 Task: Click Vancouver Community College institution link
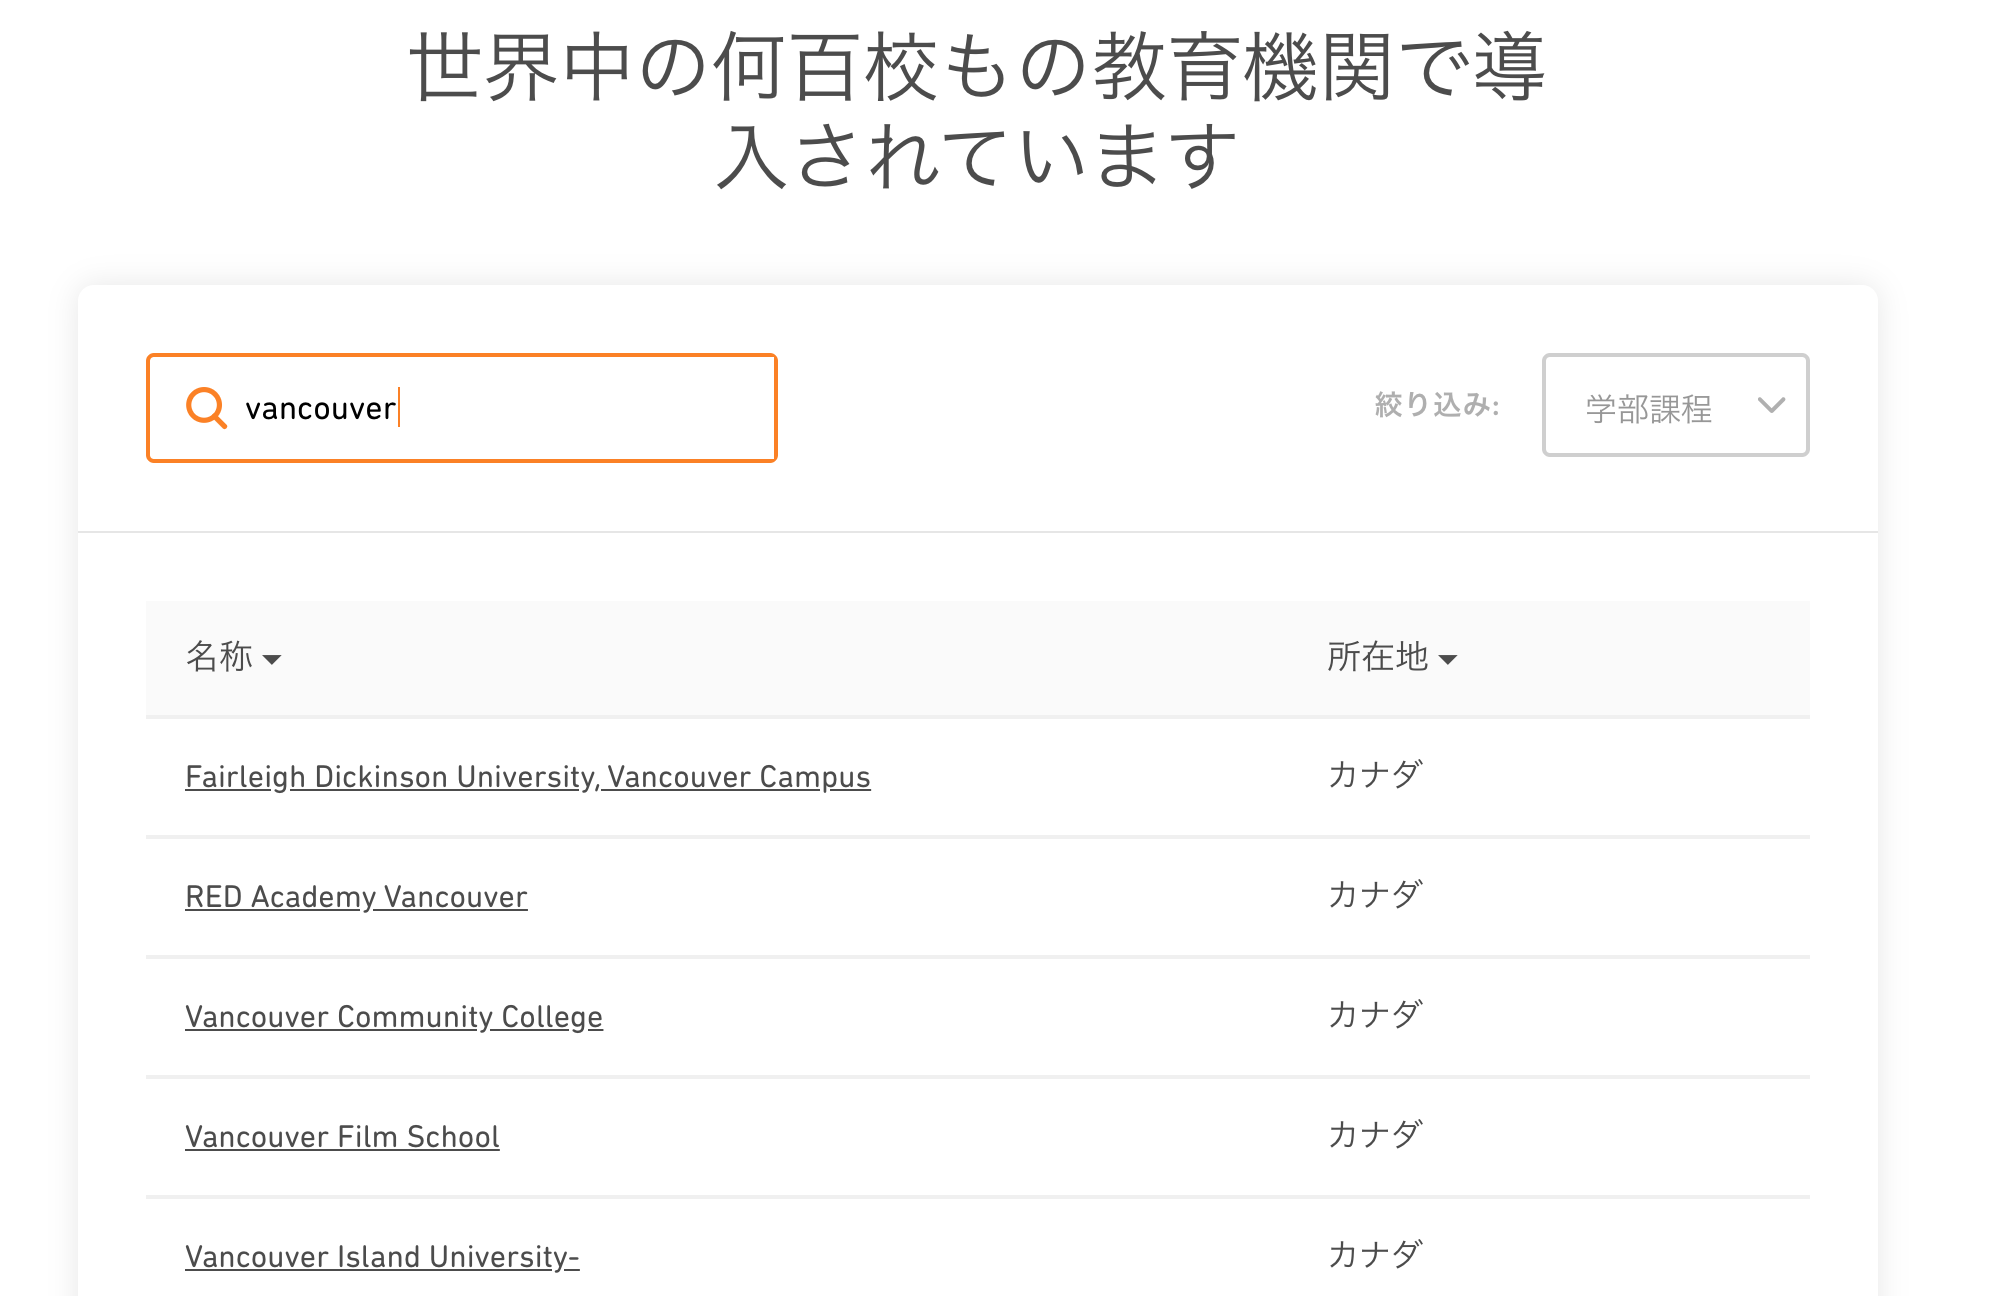pyautogui.click(x=393, y=1016)
